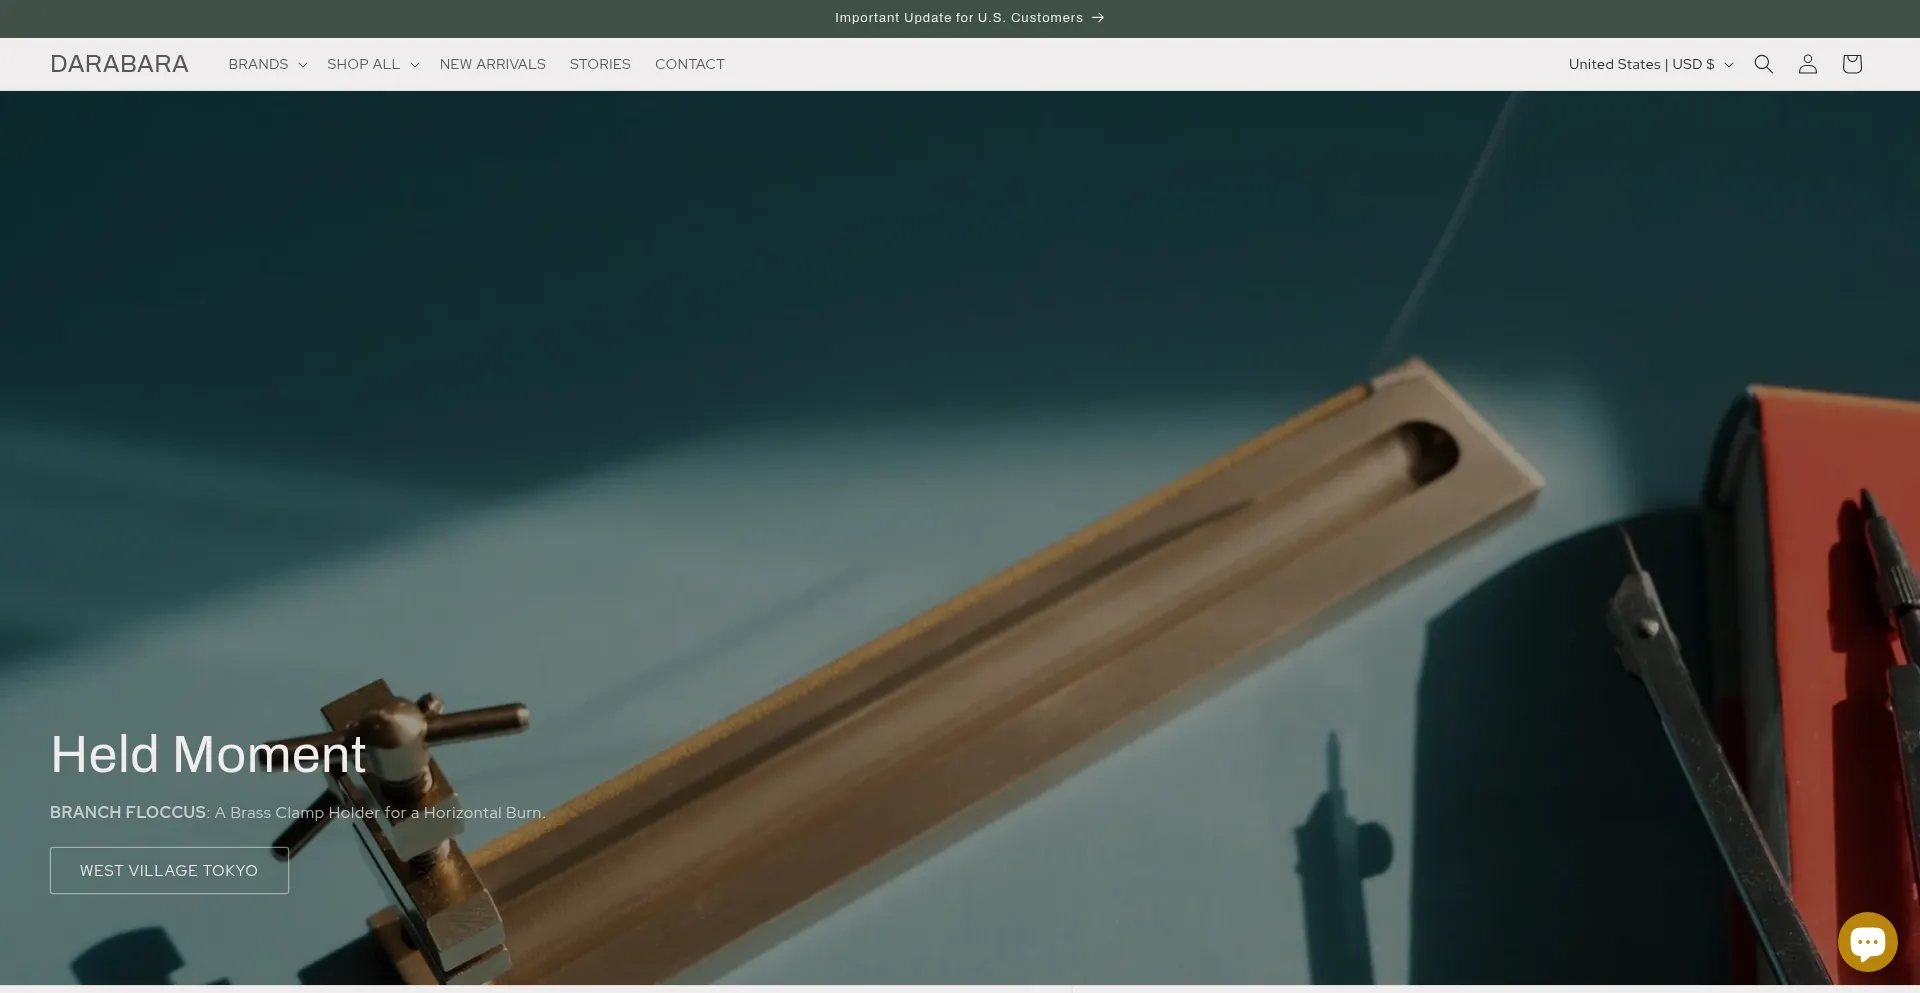Click the chevron next to SHOP ALL
The height and width of the screenshot is (993, 1920).
415,65
